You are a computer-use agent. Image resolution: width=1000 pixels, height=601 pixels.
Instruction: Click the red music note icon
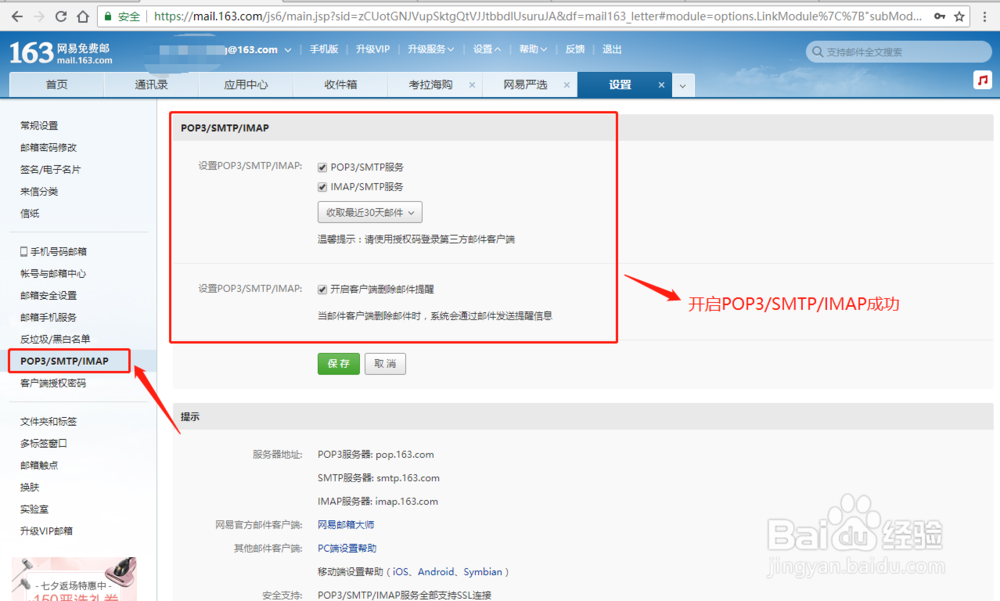pos(982,80)
